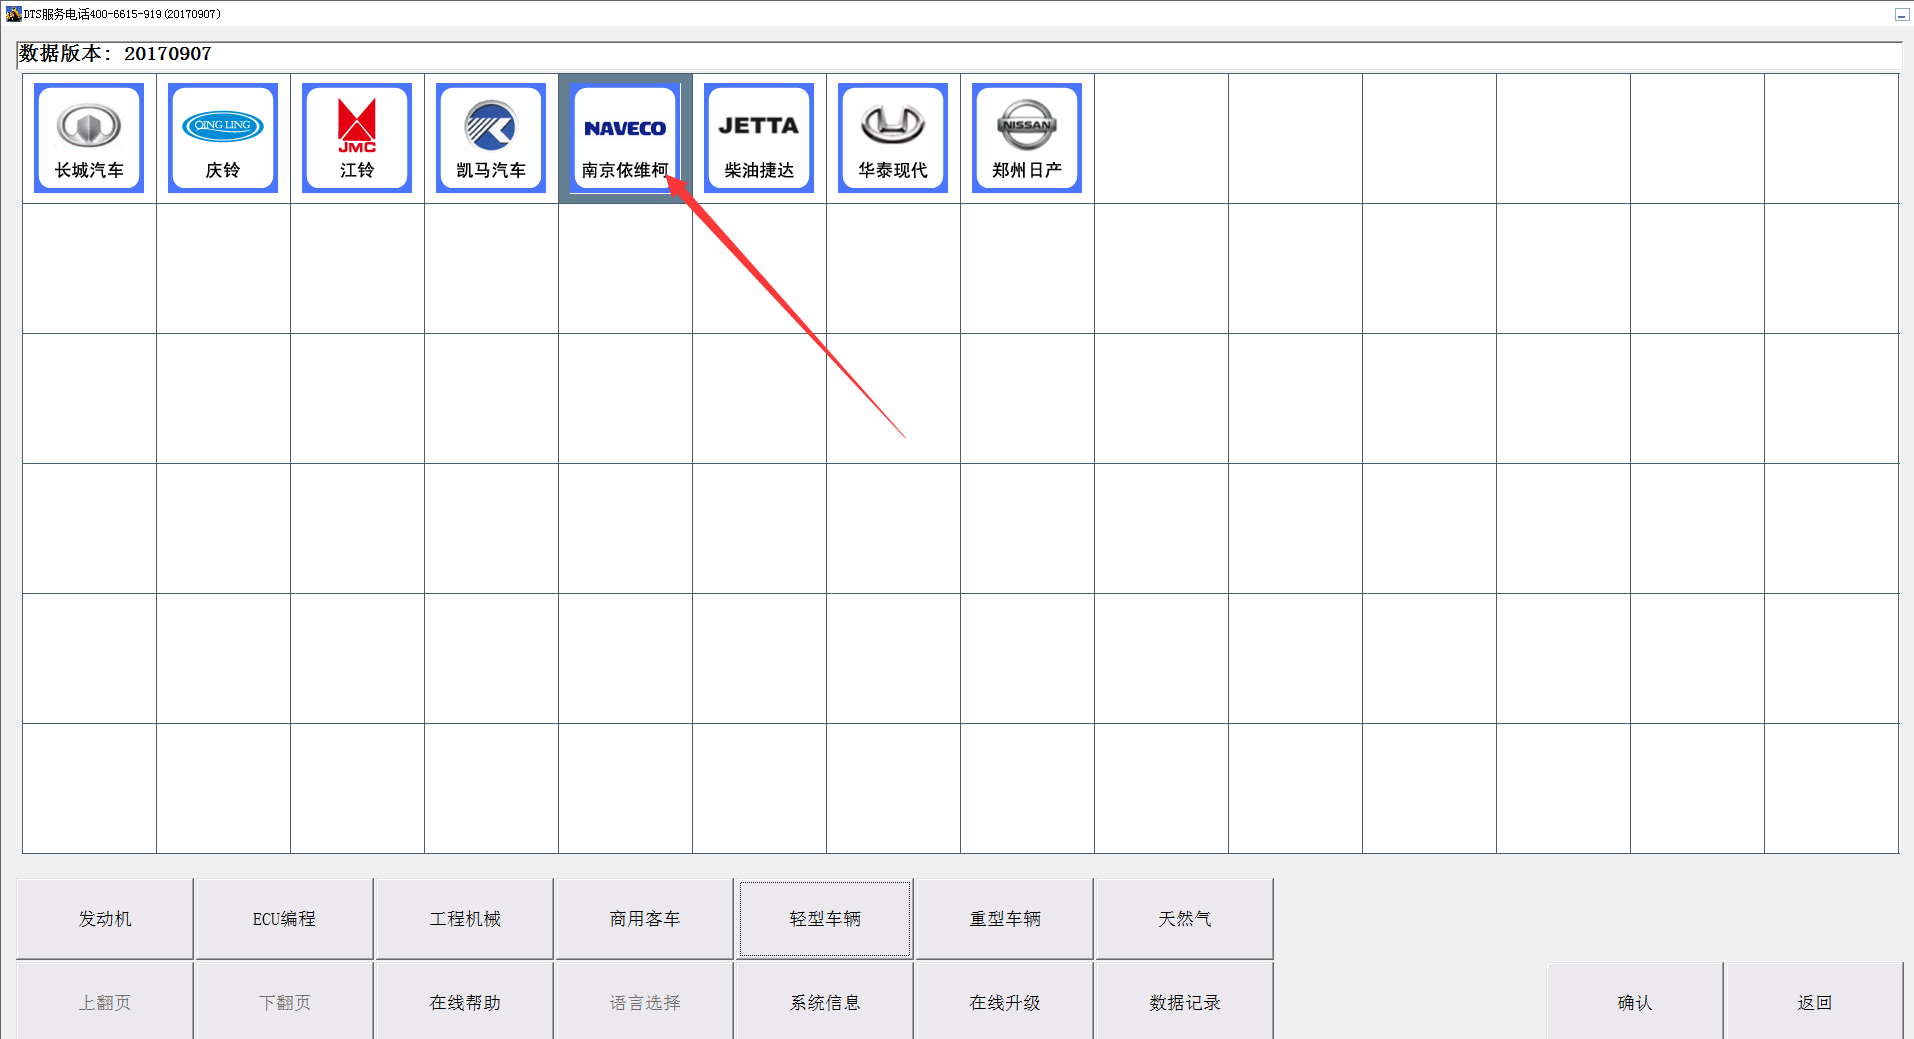Go to previous page with 上翻页

[105, 1002]
